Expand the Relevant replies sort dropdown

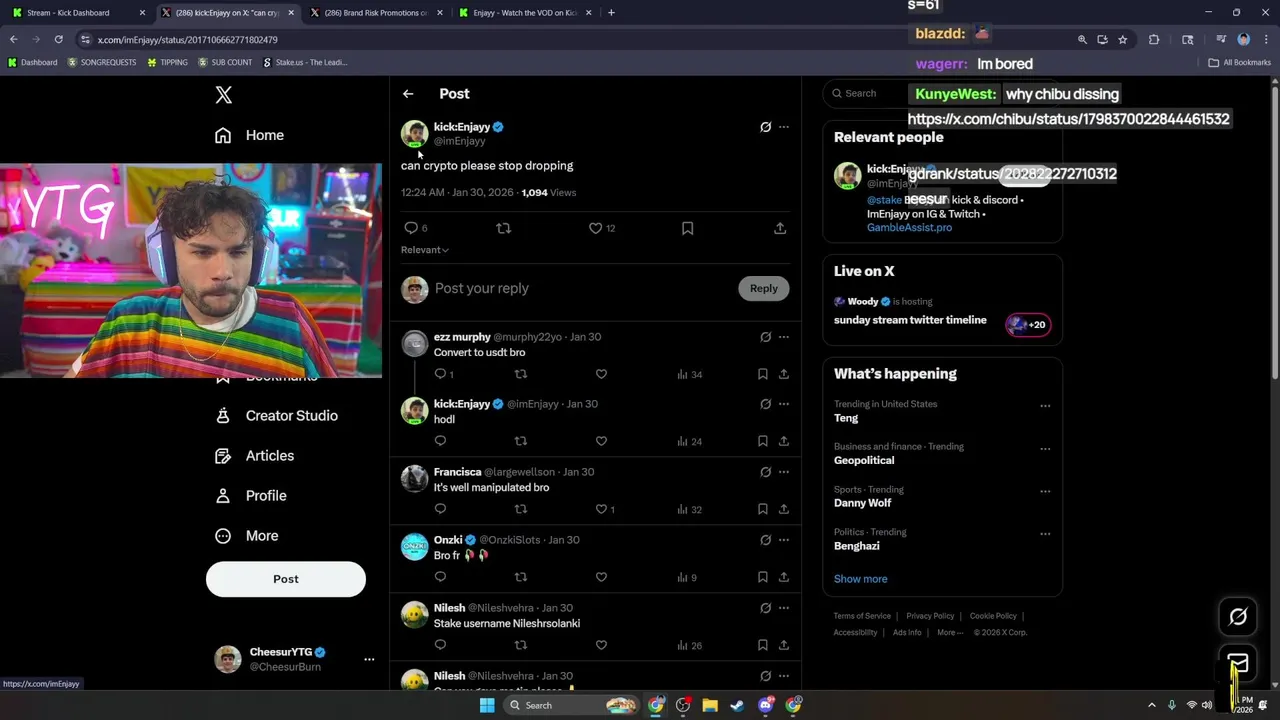point(425,250)
